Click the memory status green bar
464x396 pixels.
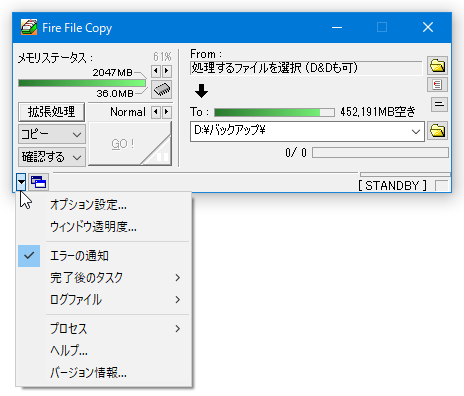tap(82, 83)
